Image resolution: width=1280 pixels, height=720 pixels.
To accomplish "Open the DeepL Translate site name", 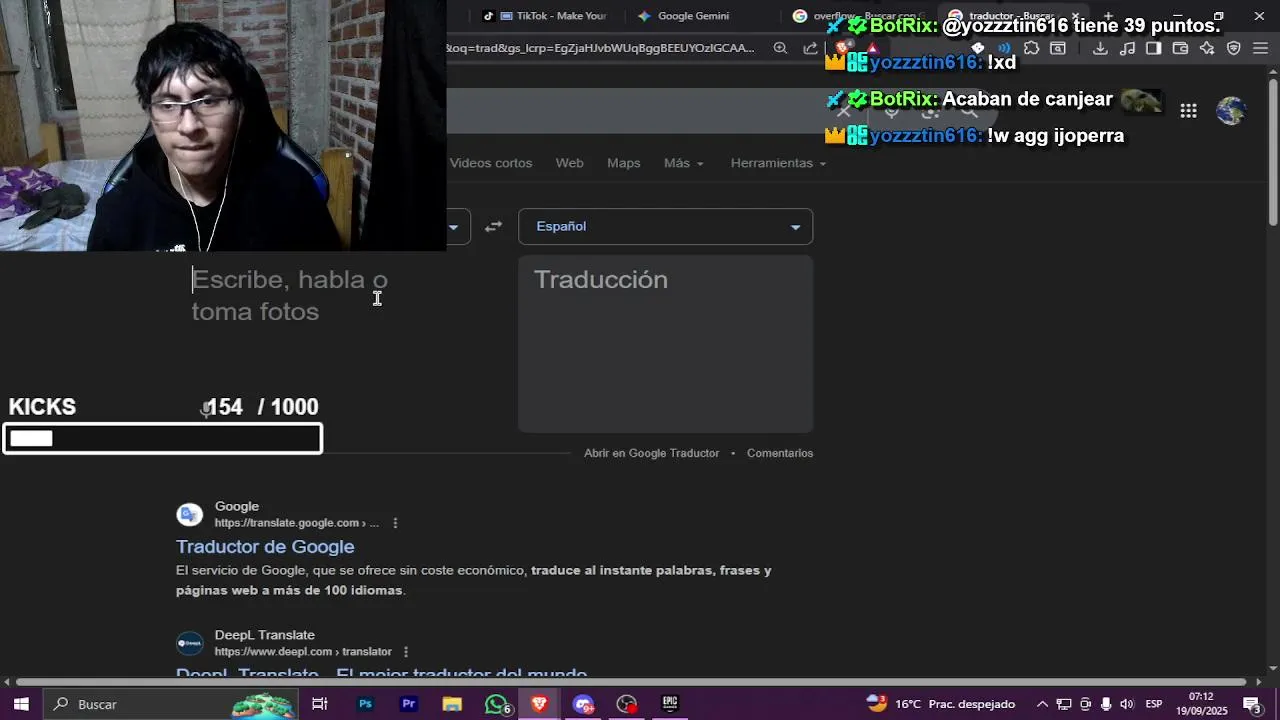I will (264, 635).
